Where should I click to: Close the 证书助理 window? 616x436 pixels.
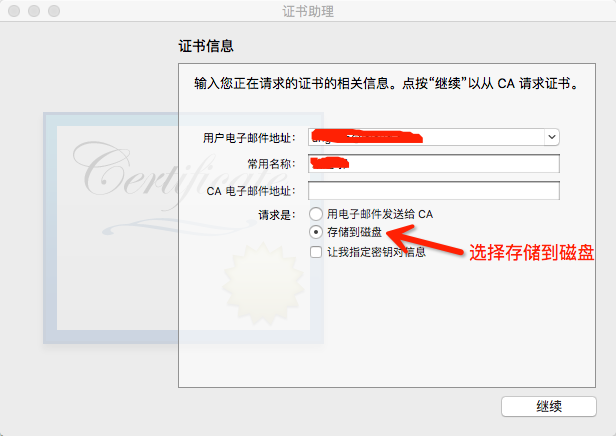click(14, 11)
